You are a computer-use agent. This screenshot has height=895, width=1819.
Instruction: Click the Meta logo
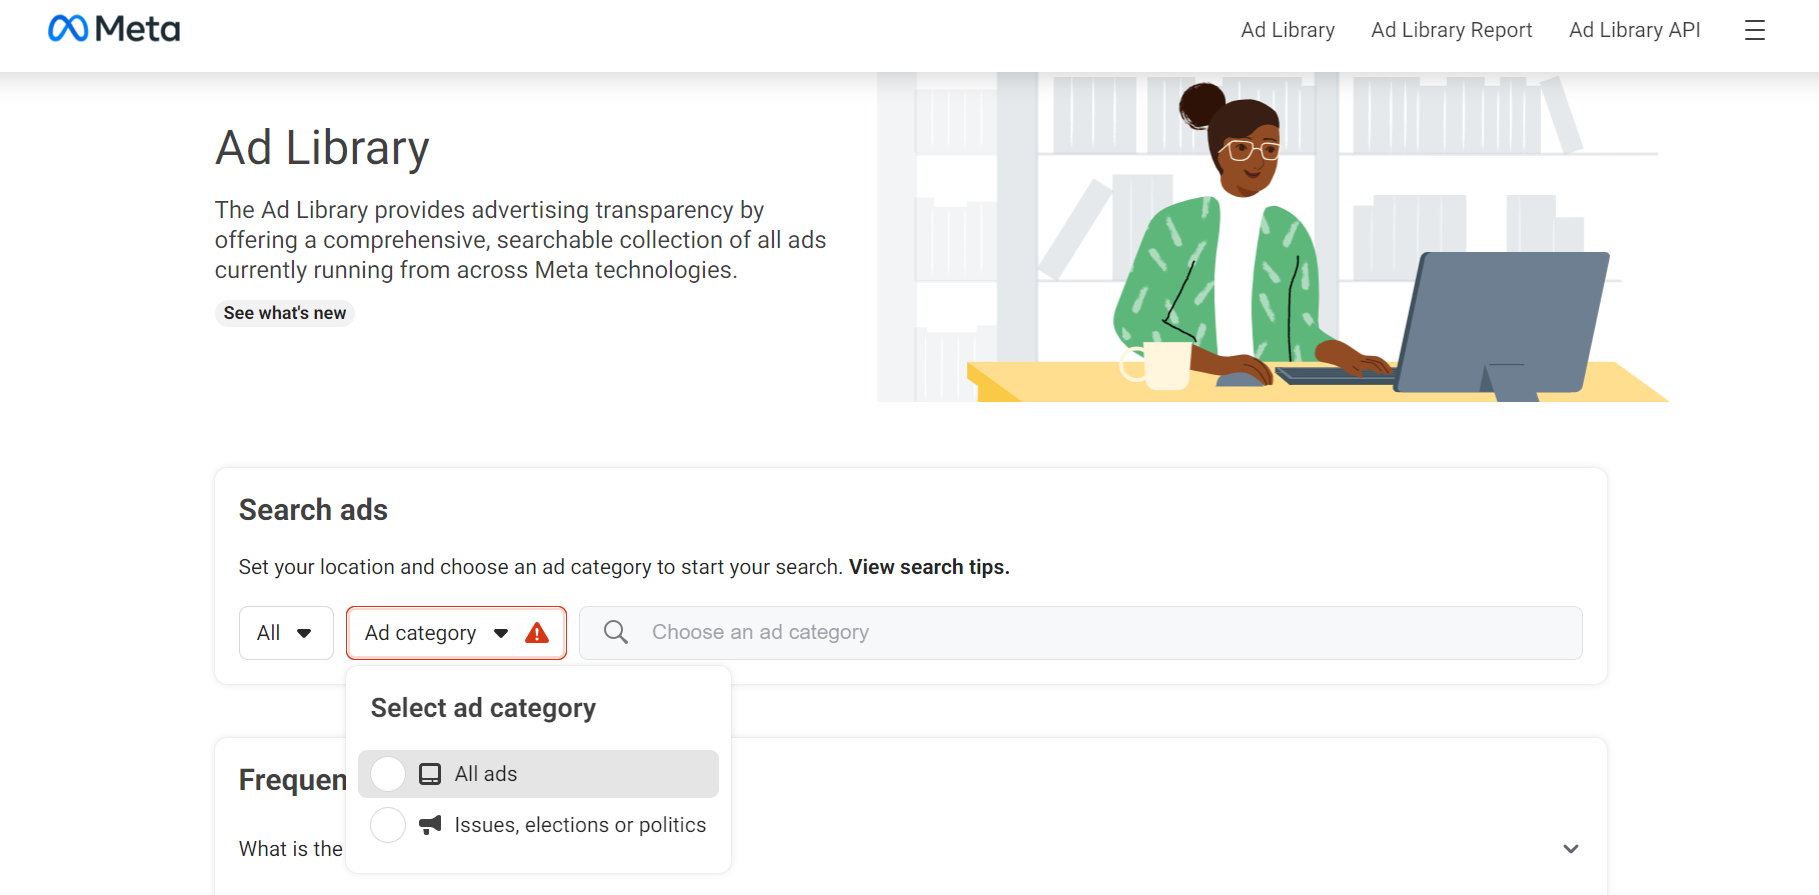114,29
